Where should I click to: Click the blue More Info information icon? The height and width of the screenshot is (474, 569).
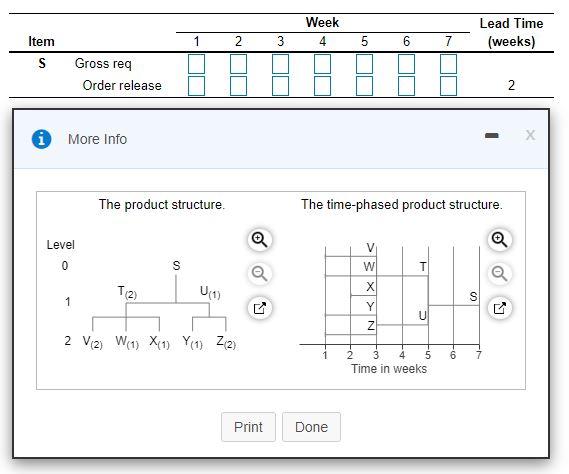coord(41,139)
